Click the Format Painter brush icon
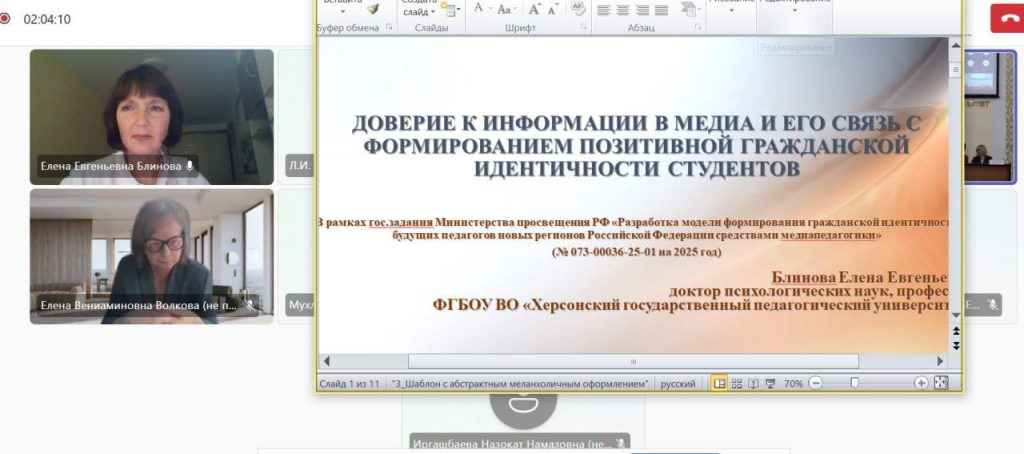 (x=373, y=9)
